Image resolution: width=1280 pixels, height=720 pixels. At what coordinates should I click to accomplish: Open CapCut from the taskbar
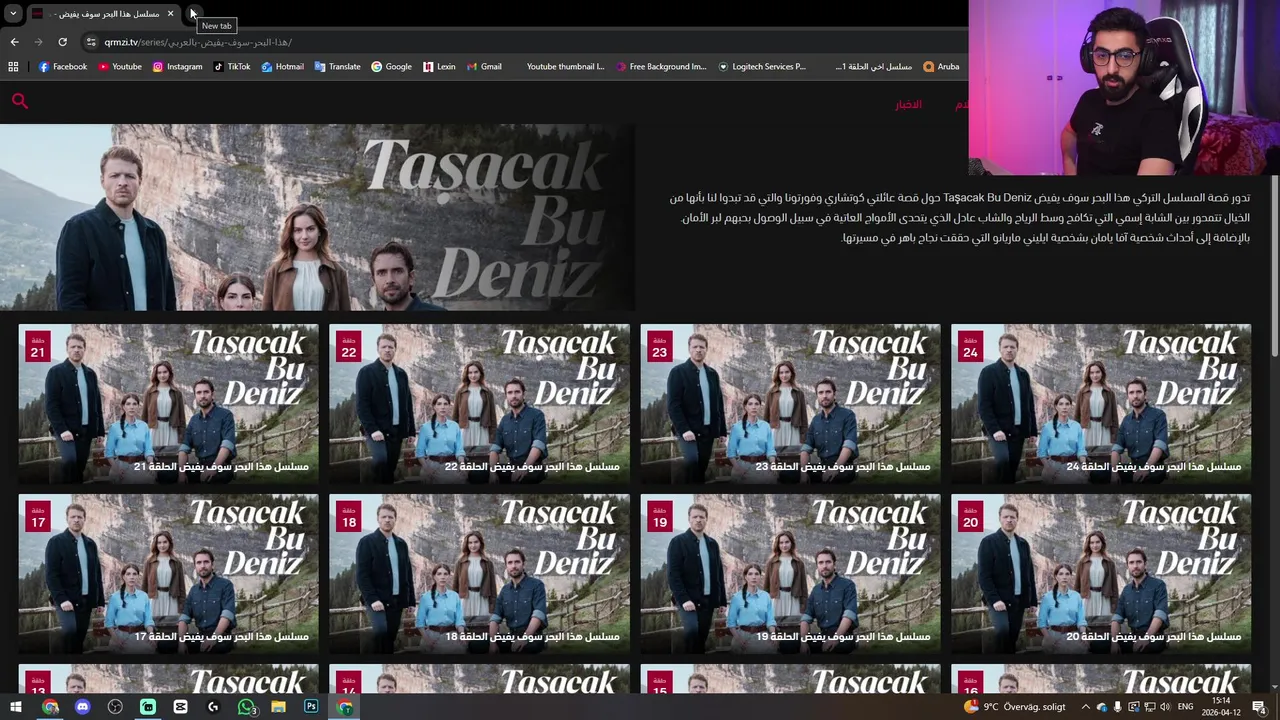[180, 707]
